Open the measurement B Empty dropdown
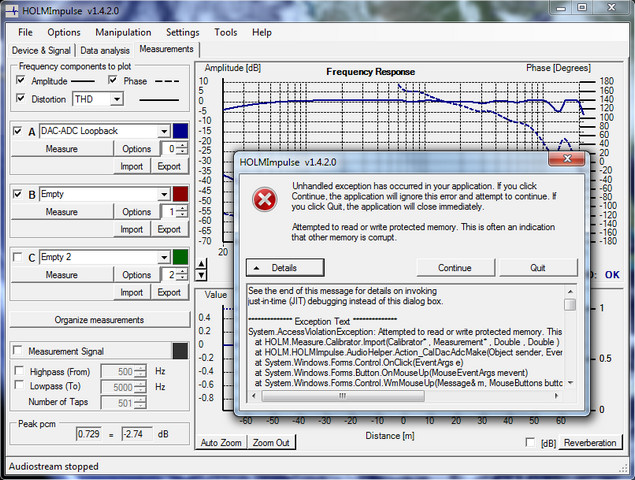This screenshot has height=480, width=635. click(x=164, y=194)
